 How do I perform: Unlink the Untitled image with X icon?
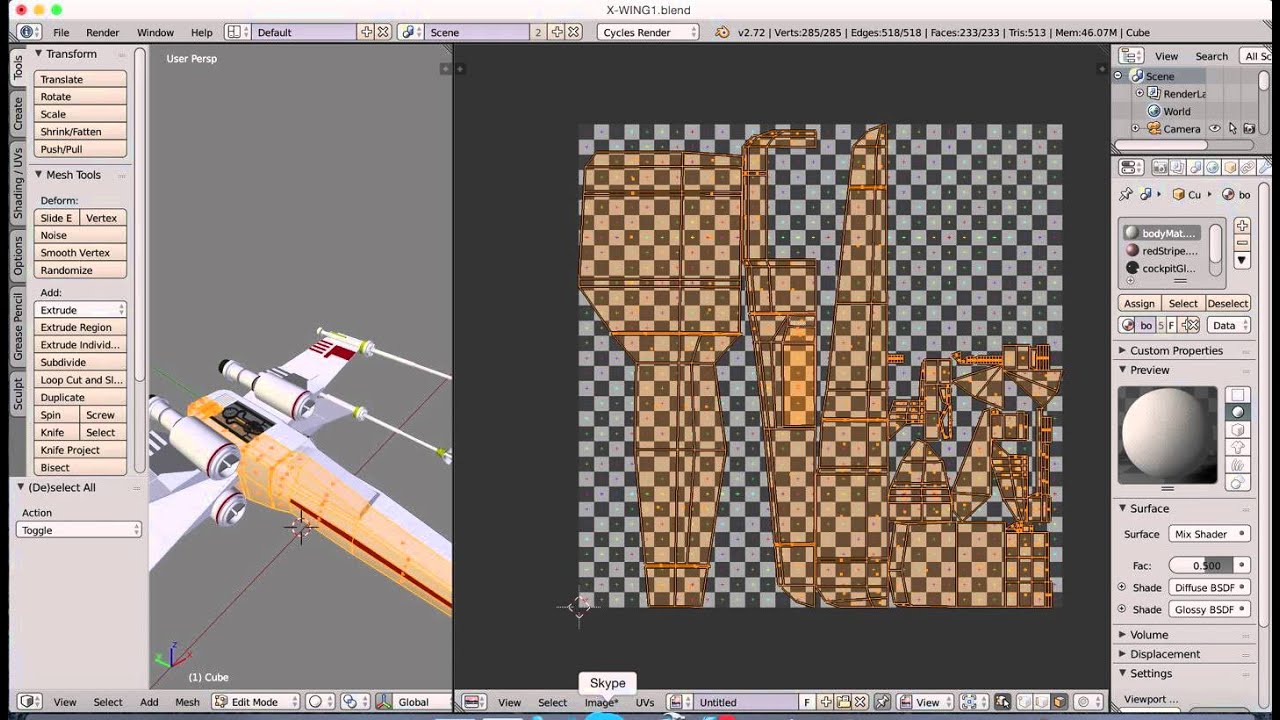pos(860,702)
